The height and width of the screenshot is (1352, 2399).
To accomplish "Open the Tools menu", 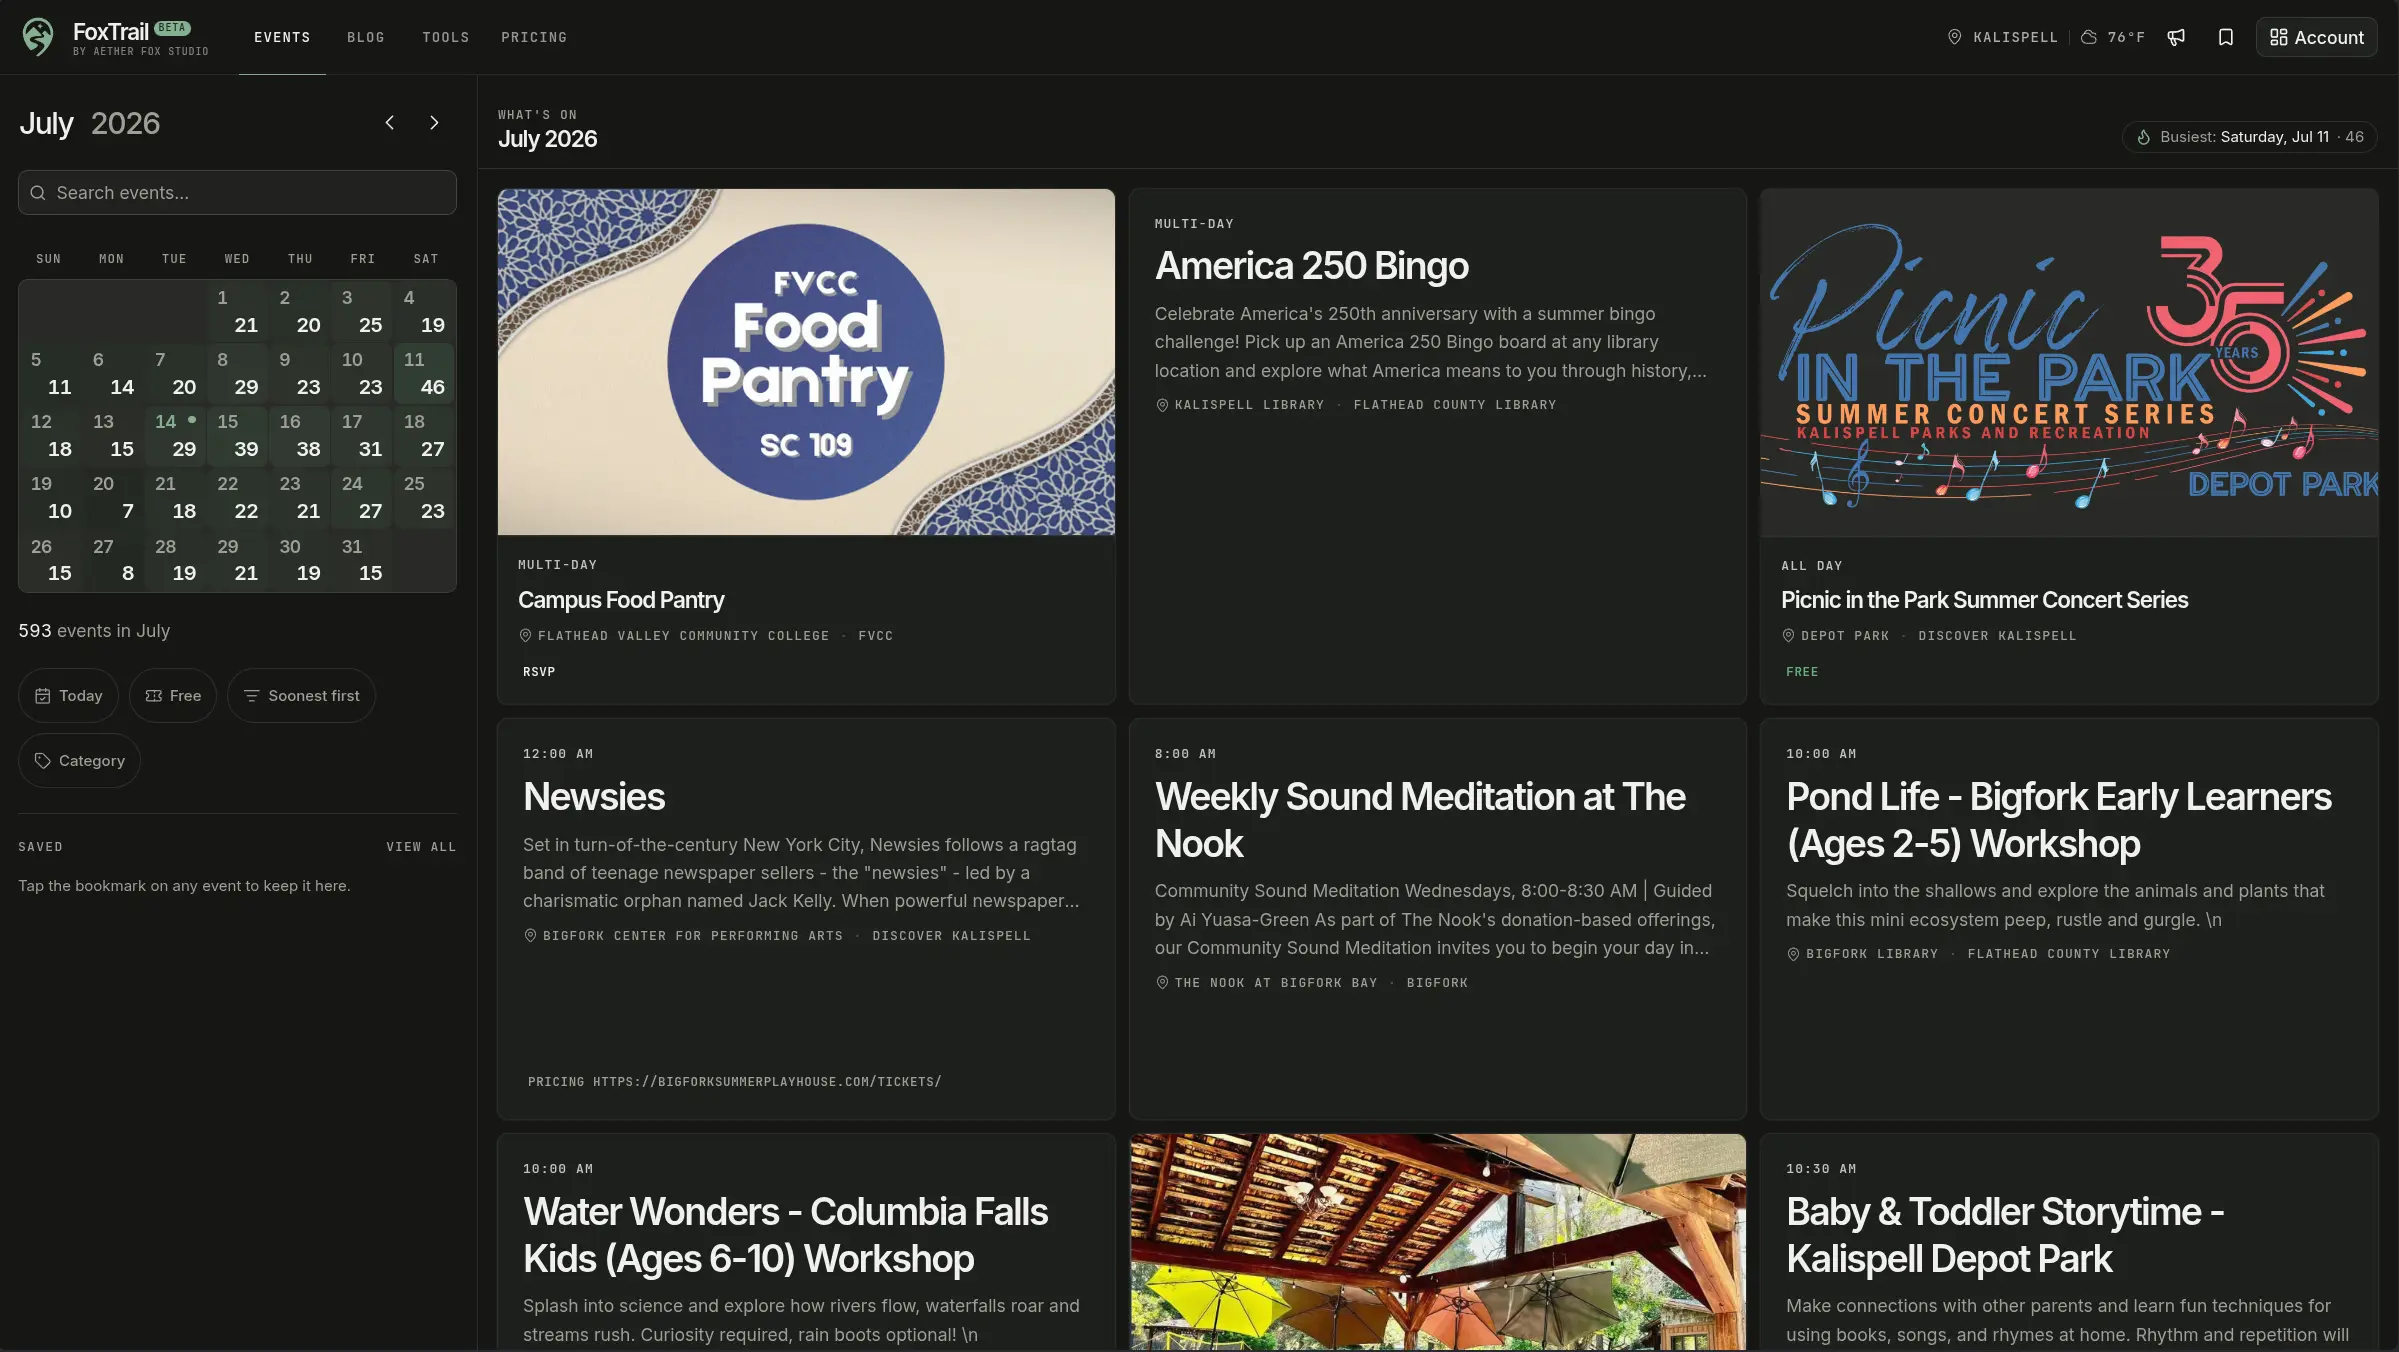I will click(446, 37).
